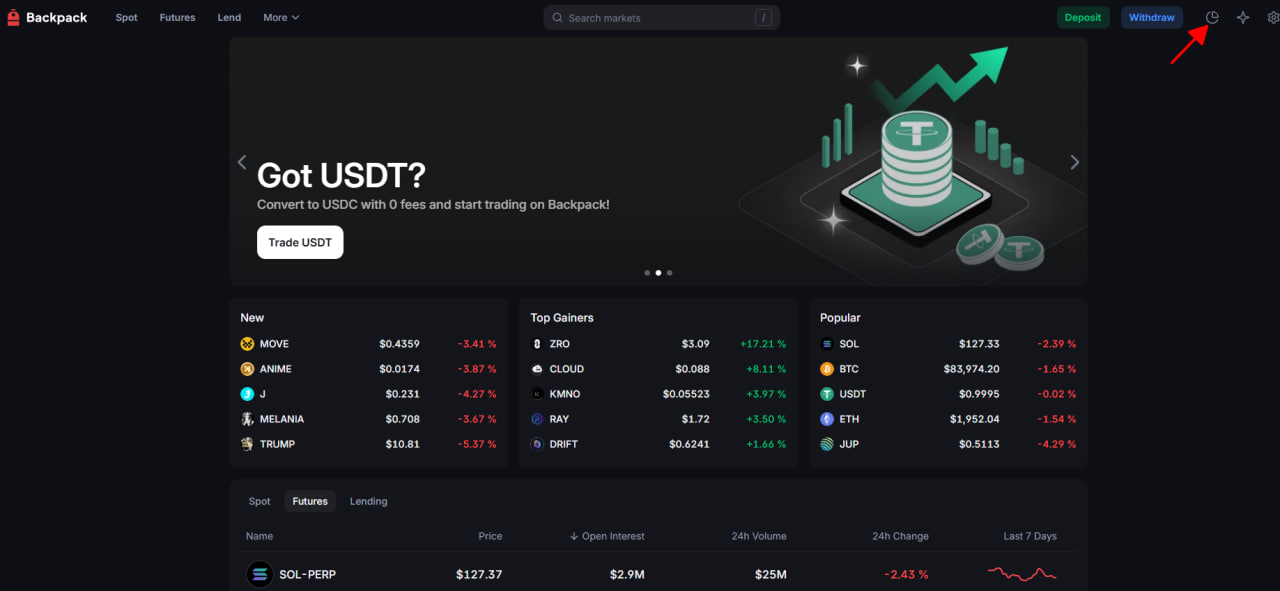Click the SOL-PERP open interest $2.9M
The width and height of the screenshot is (1280, 591).
[x=627, y=575]
